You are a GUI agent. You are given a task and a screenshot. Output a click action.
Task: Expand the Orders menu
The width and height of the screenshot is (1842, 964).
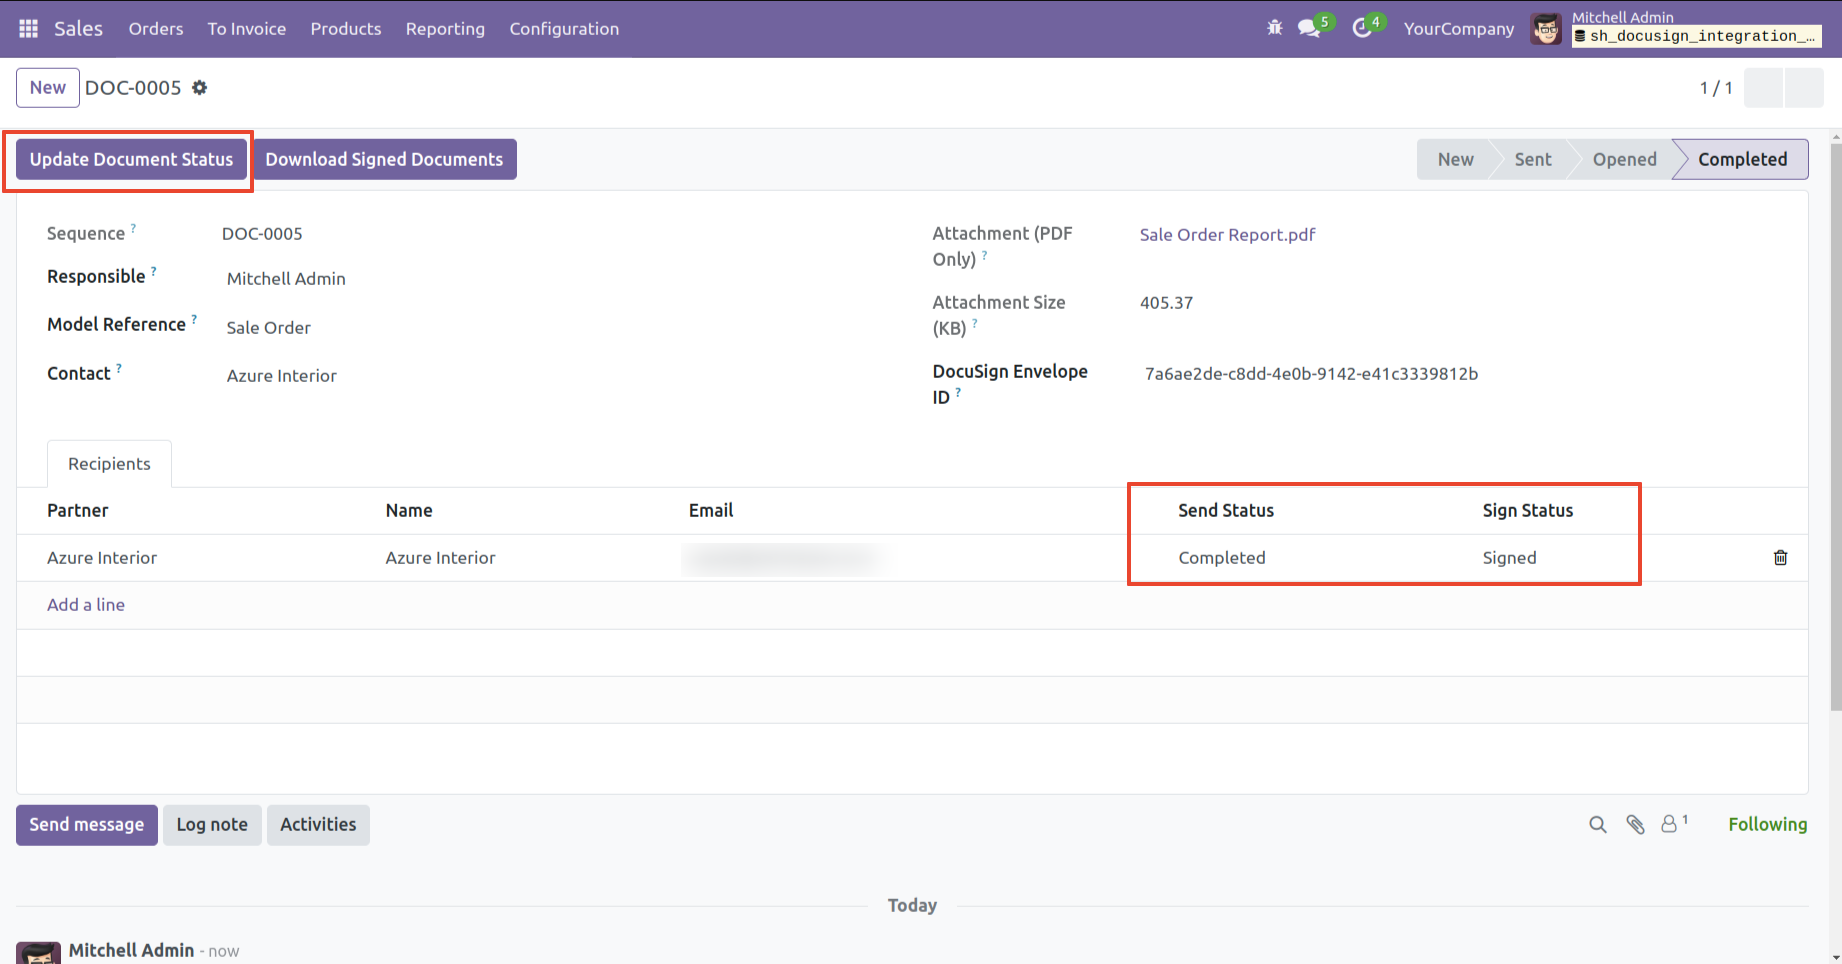[156, 29]
